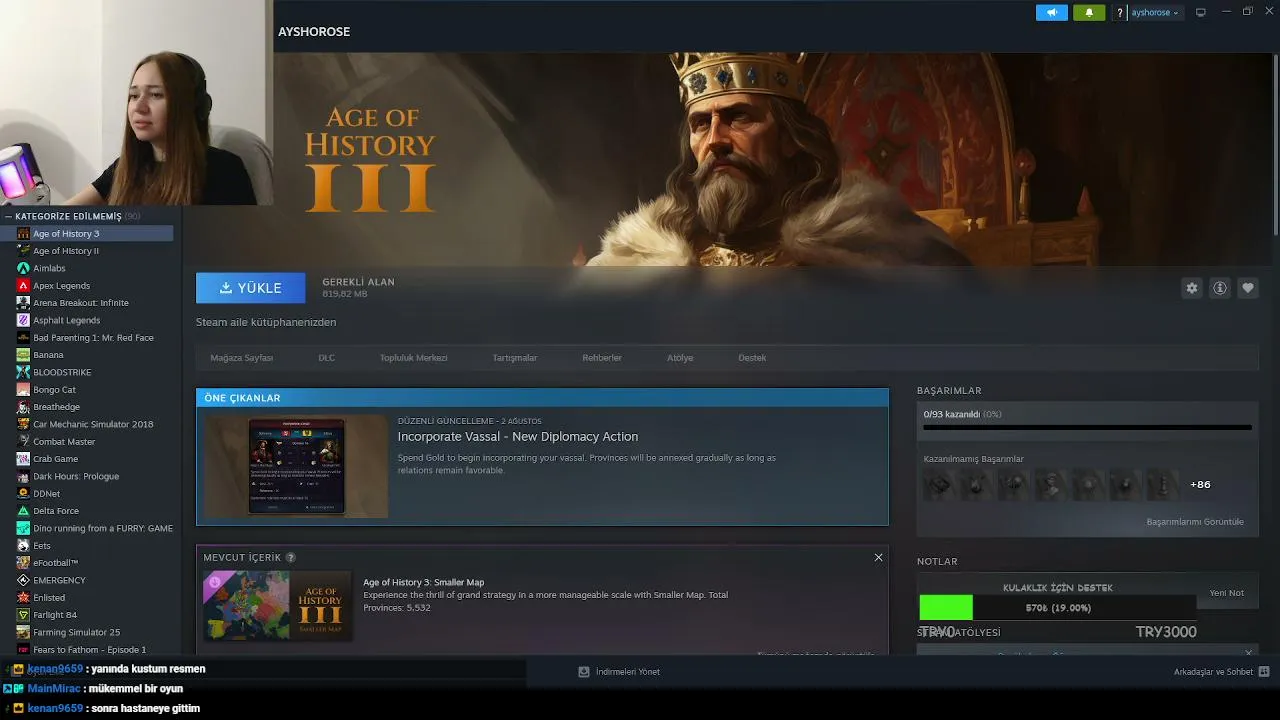This screenshot has width=1280, height=720.
Task: Open the DLC tab
Action: (x=326, y=358)
